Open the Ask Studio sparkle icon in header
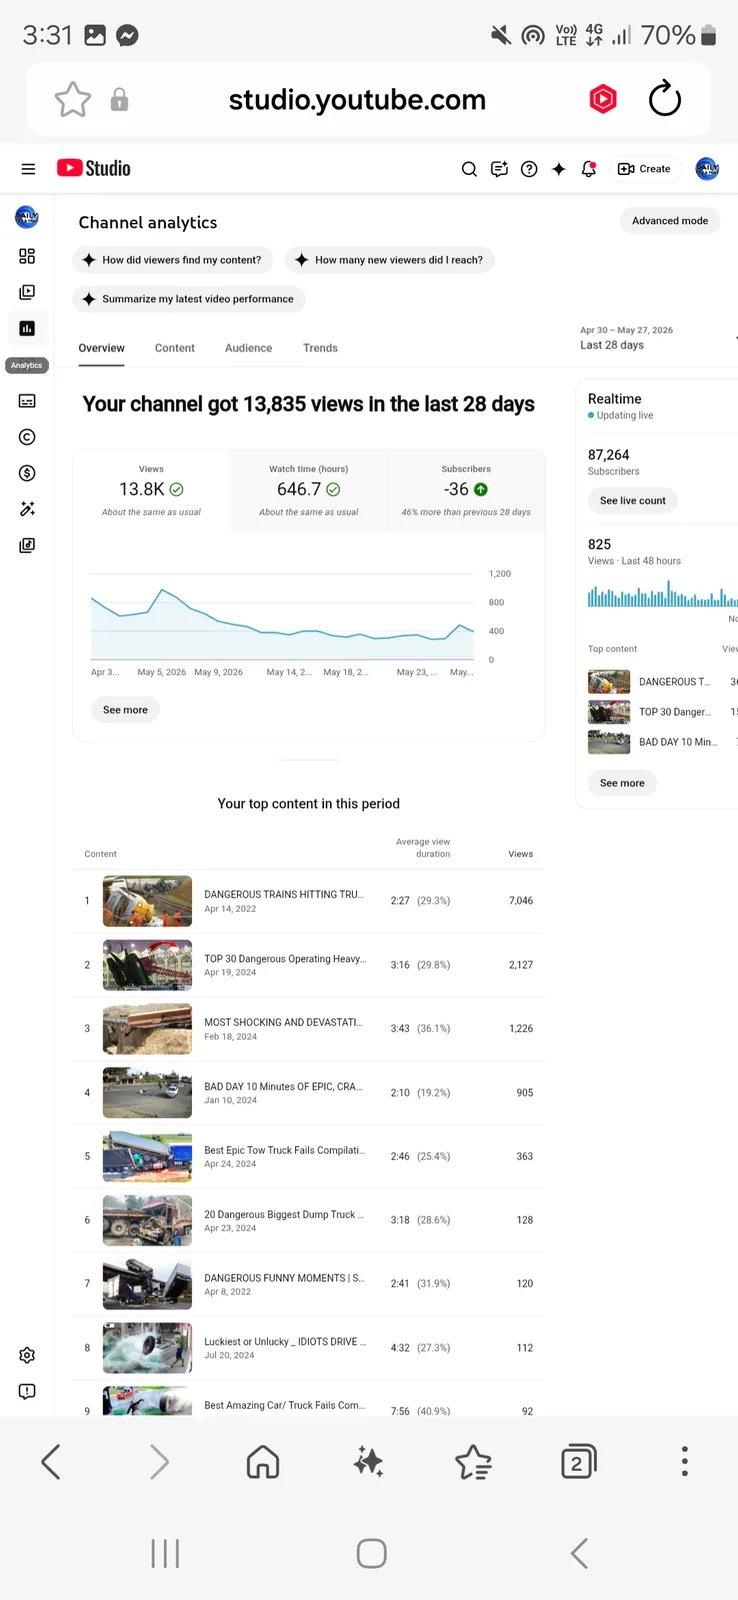Screen dimensions: 738x1600 point(559,169)
